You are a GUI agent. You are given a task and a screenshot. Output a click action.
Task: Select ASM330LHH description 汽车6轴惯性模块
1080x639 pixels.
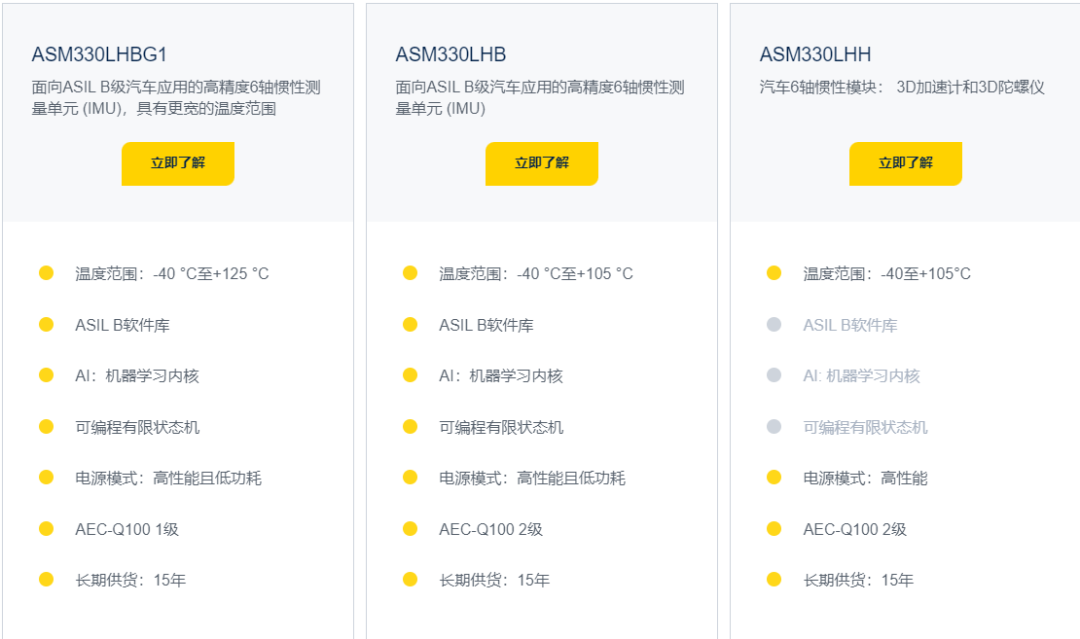pyautogui.click(x=902, y=87)
